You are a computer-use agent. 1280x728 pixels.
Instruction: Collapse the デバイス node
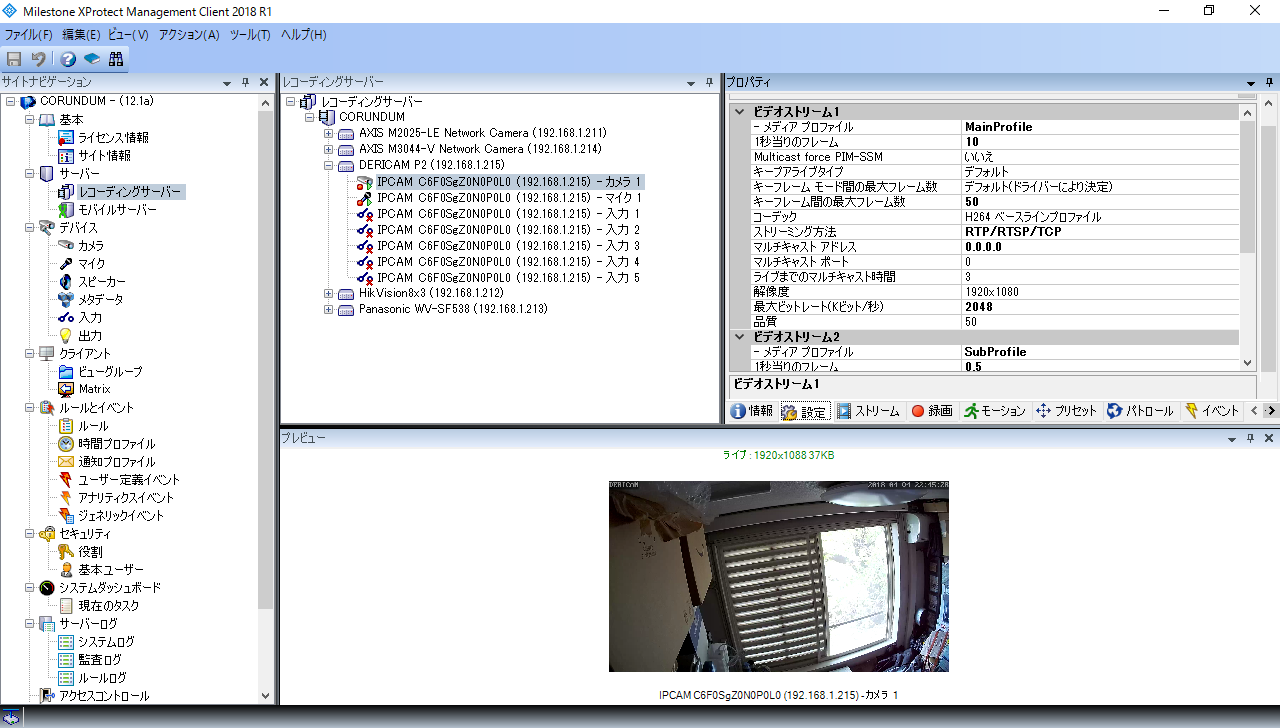[x=29, y=228]
